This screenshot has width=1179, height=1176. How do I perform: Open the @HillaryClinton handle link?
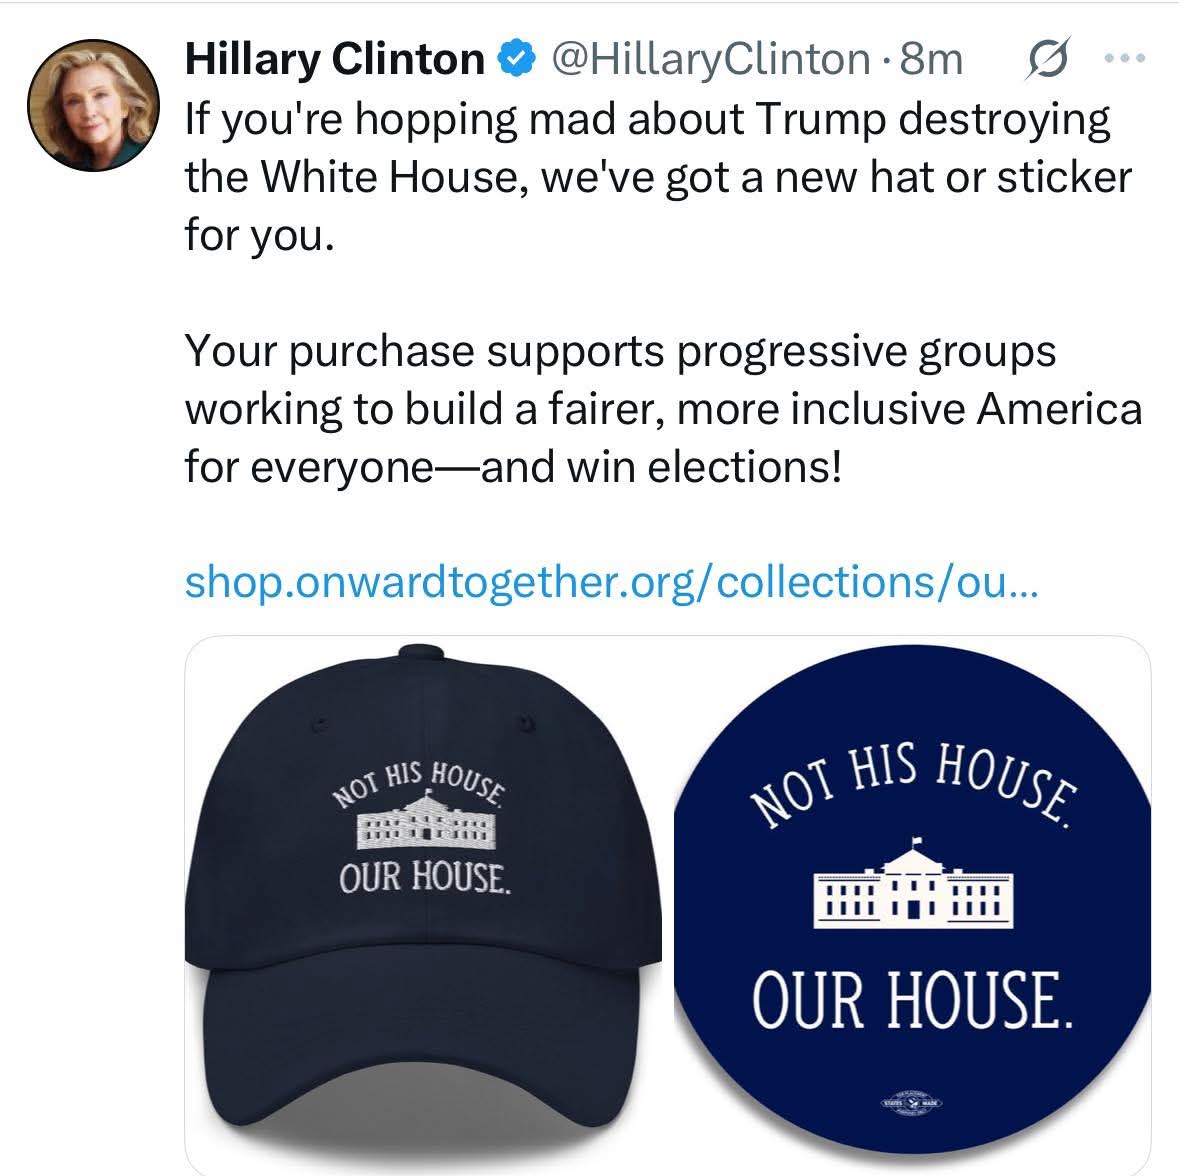(x=711, y=59)
